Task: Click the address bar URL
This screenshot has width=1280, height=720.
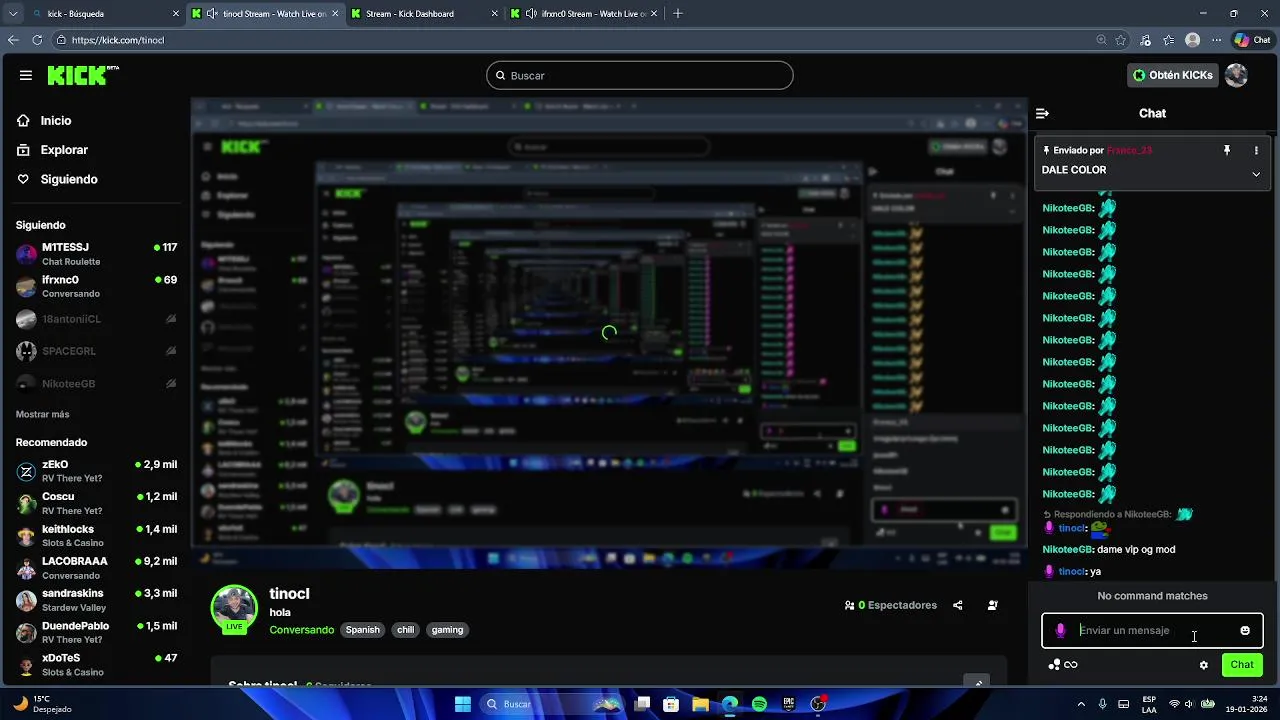Action: coord(118,40)
